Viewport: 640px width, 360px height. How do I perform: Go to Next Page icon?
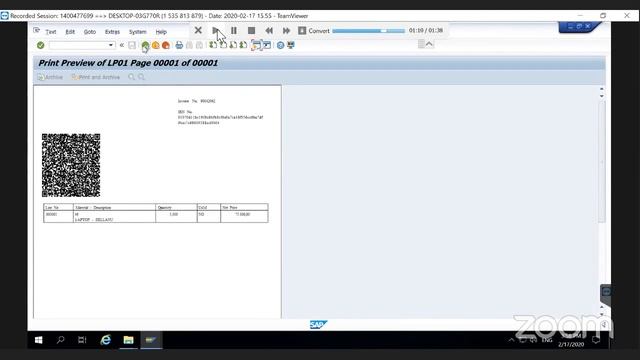point(233,45)
